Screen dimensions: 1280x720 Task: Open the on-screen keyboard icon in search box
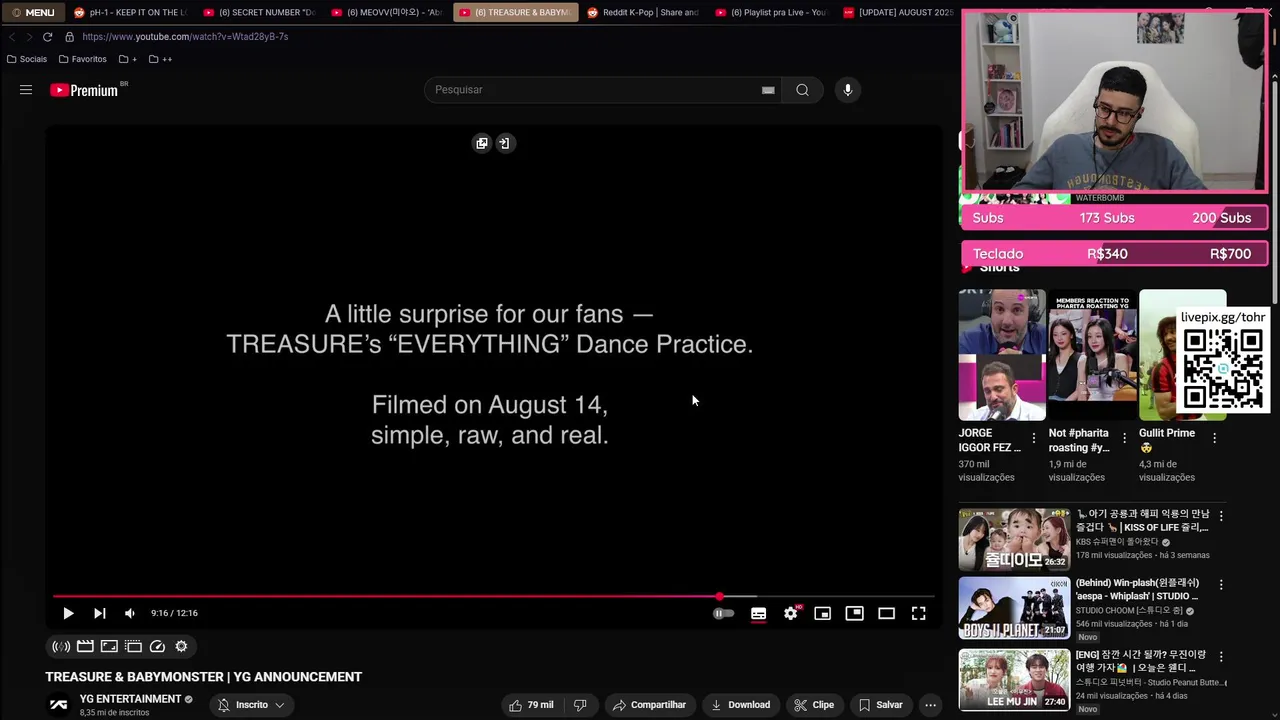(x=768, y=90)
